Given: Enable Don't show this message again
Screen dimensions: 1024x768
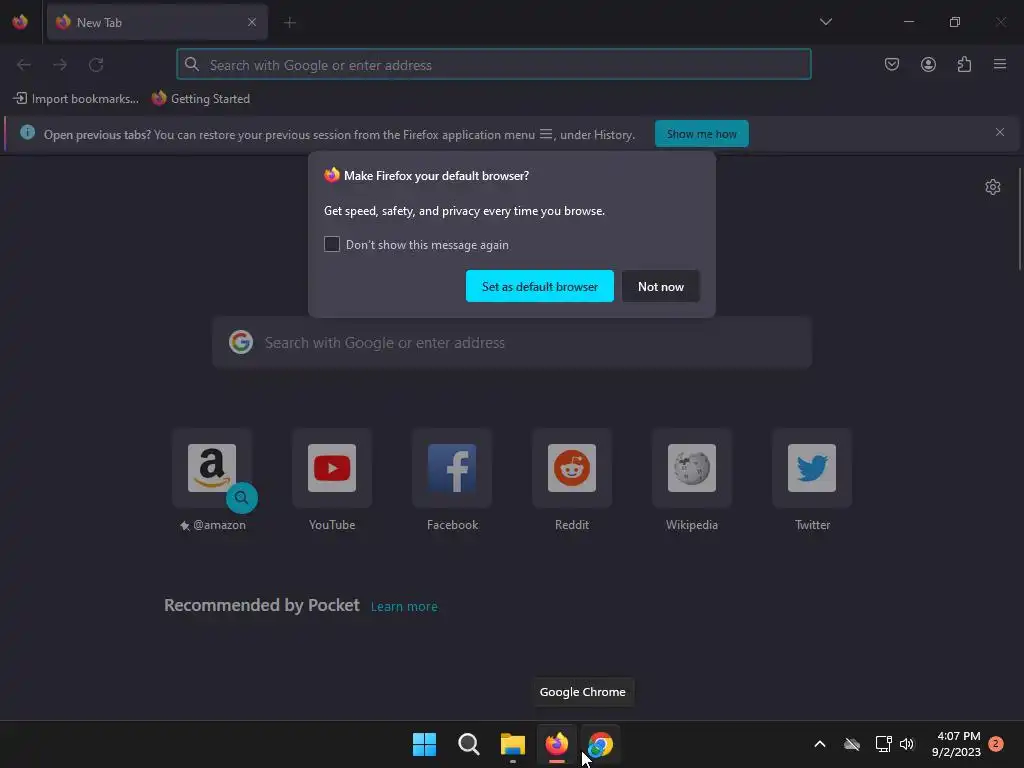Looking at the screenshot, I should (332, 244).
